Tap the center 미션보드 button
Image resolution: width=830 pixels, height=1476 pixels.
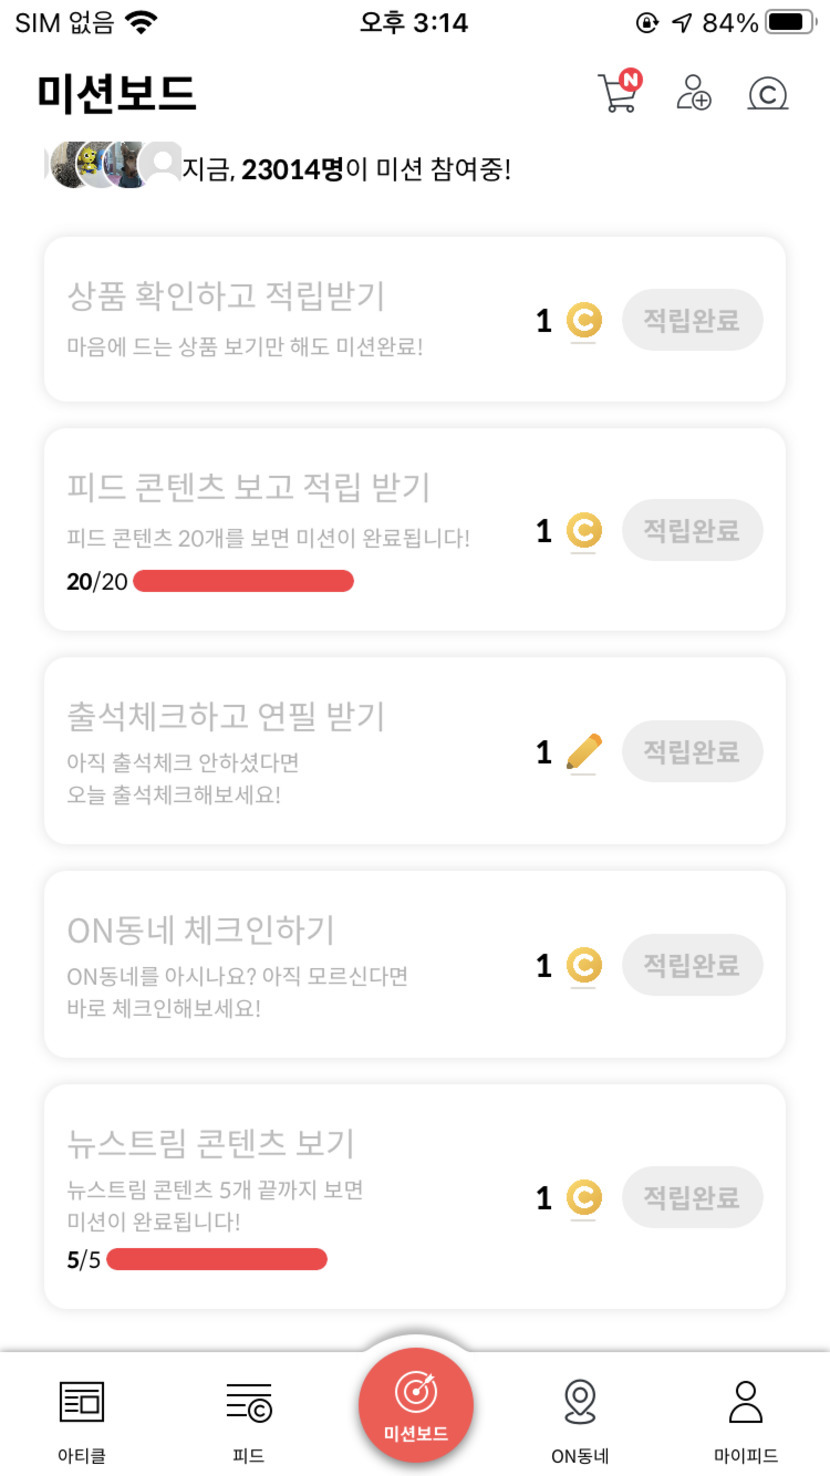(415, 1405)
